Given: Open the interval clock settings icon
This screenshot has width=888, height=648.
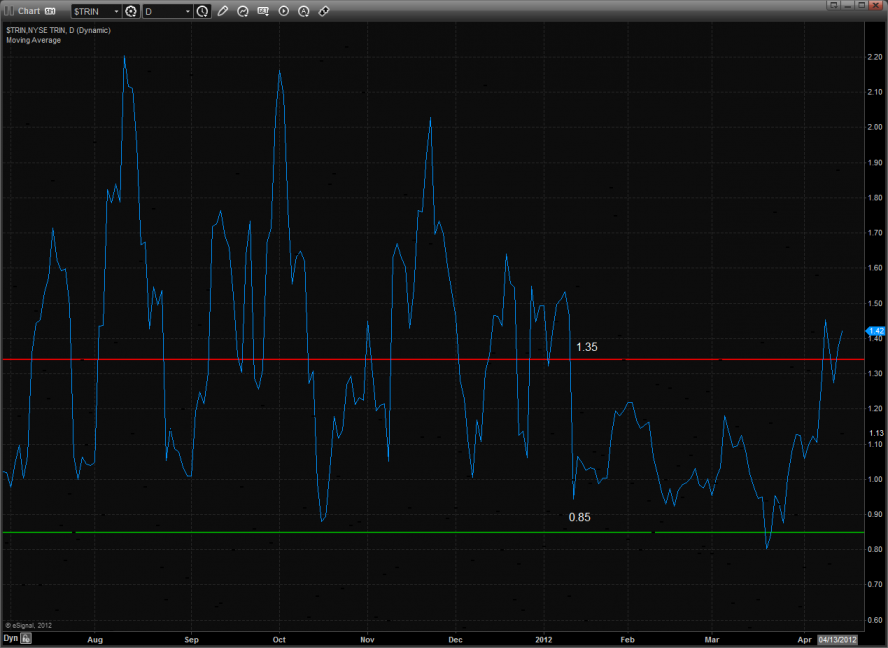Looking at the screenshot, I should 203,11.
